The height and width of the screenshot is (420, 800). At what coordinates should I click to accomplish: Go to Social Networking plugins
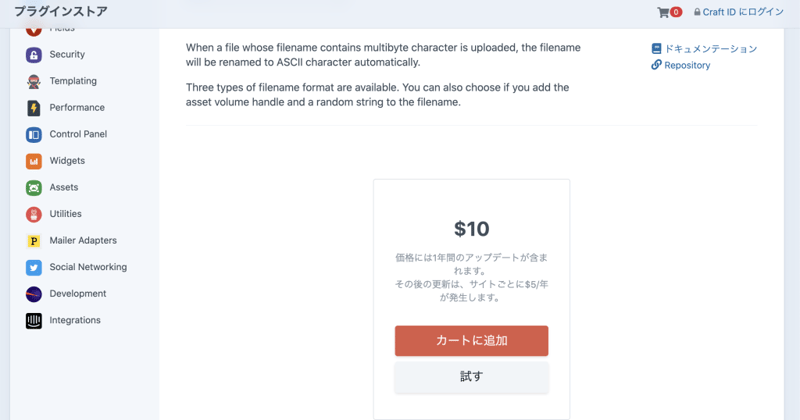coord(88,267)
